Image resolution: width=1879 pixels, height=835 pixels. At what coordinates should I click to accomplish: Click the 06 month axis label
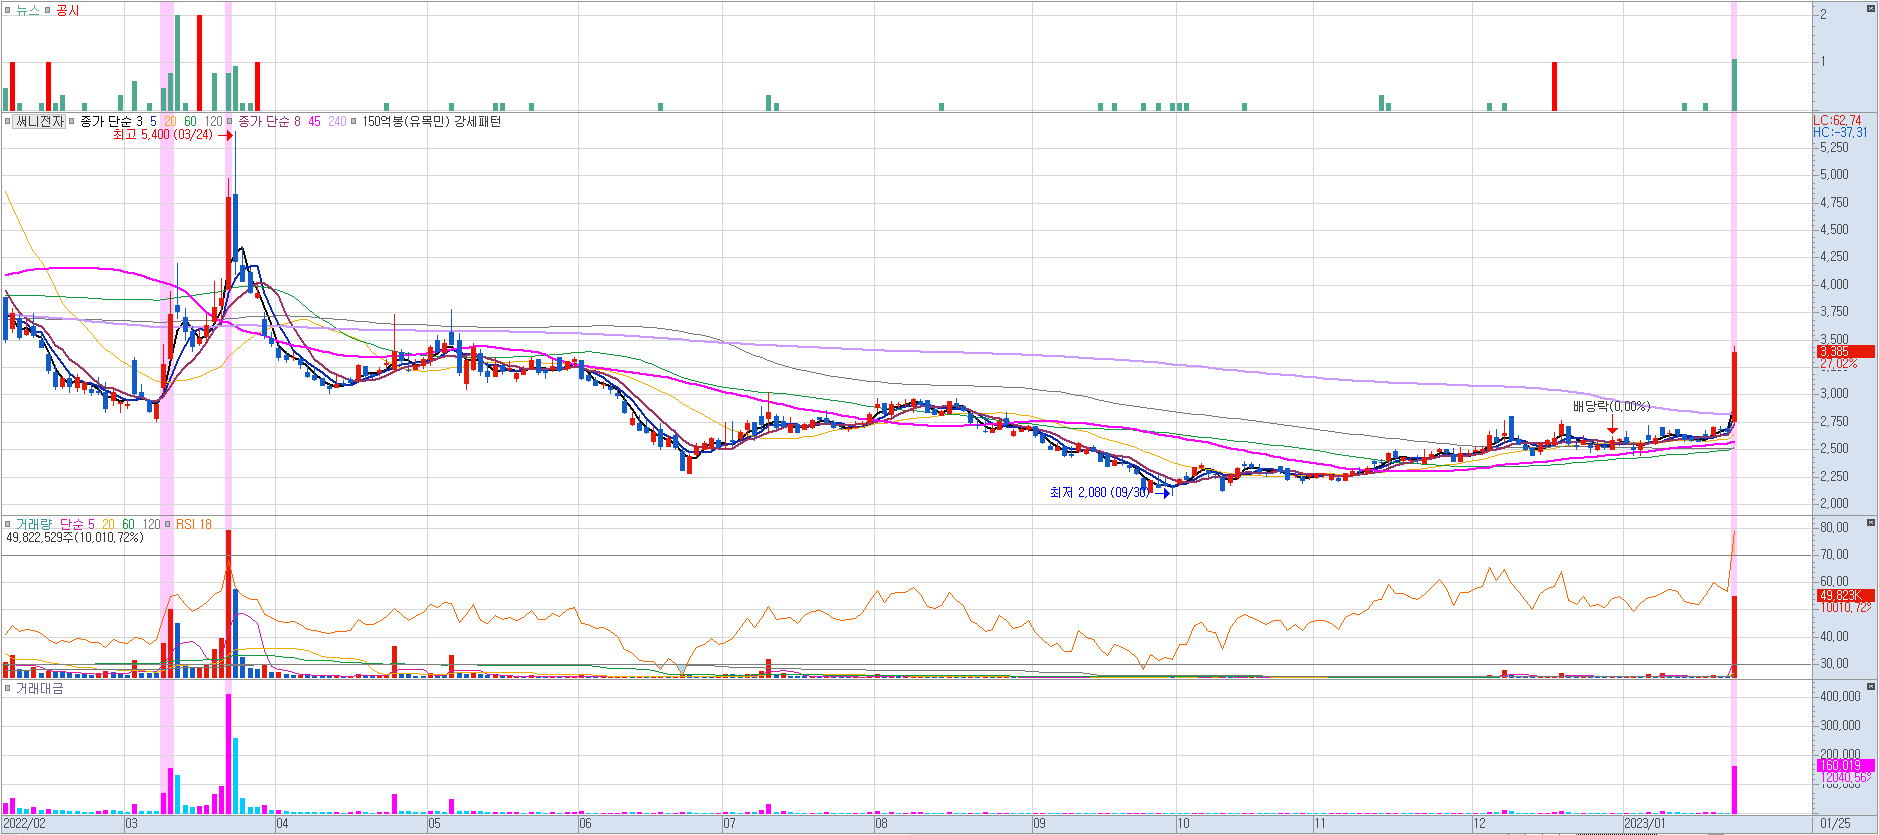point(585,824)
